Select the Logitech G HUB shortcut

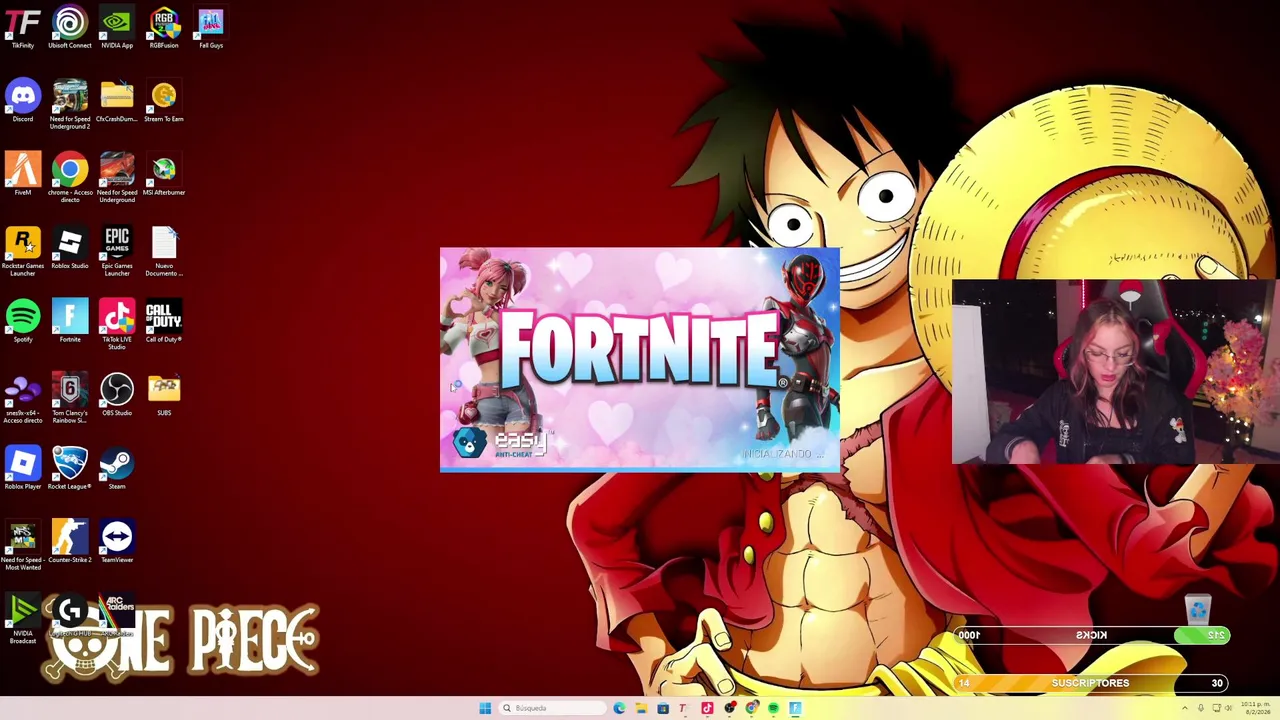70,616
